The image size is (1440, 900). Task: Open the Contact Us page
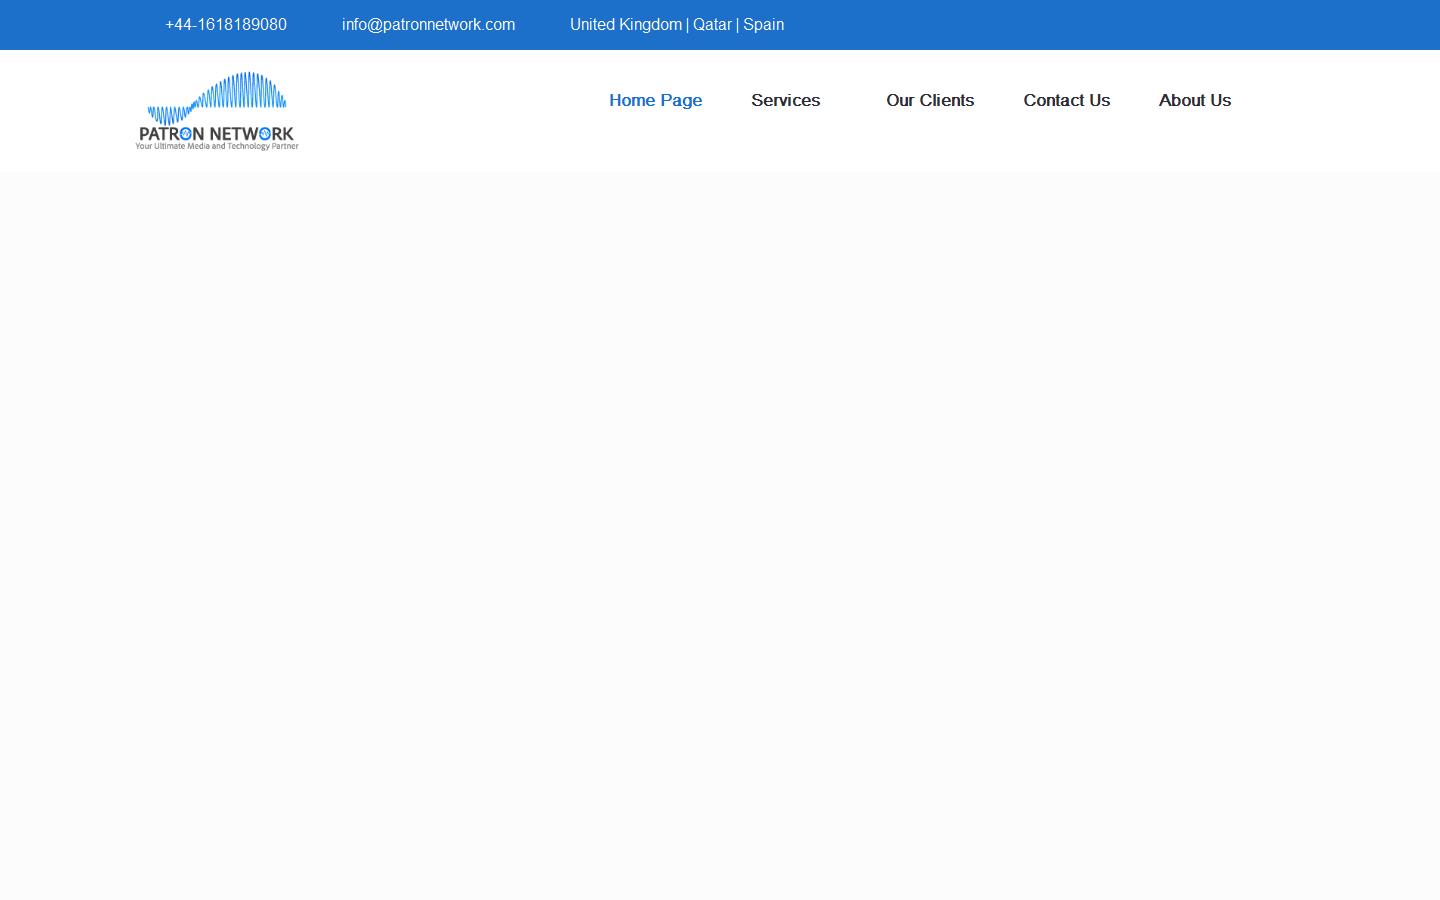click(x=1066, y=100)
